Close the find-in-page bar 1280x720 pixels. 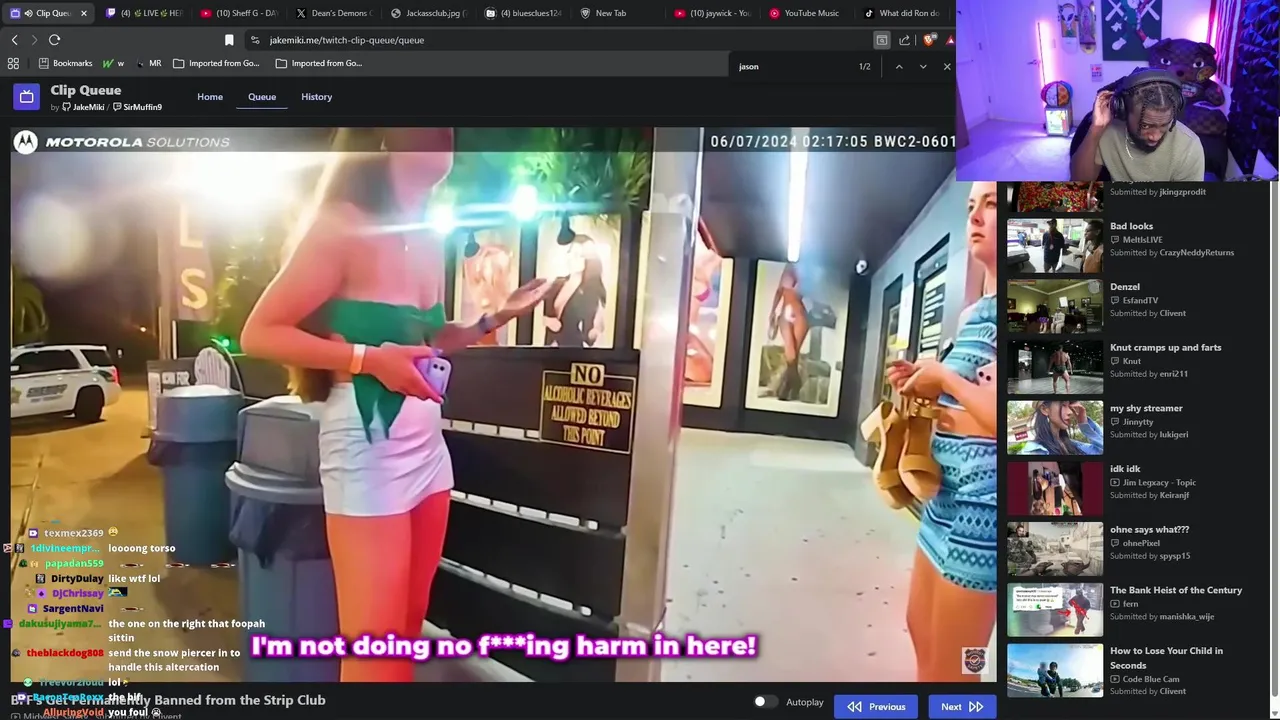pos(947,66)
